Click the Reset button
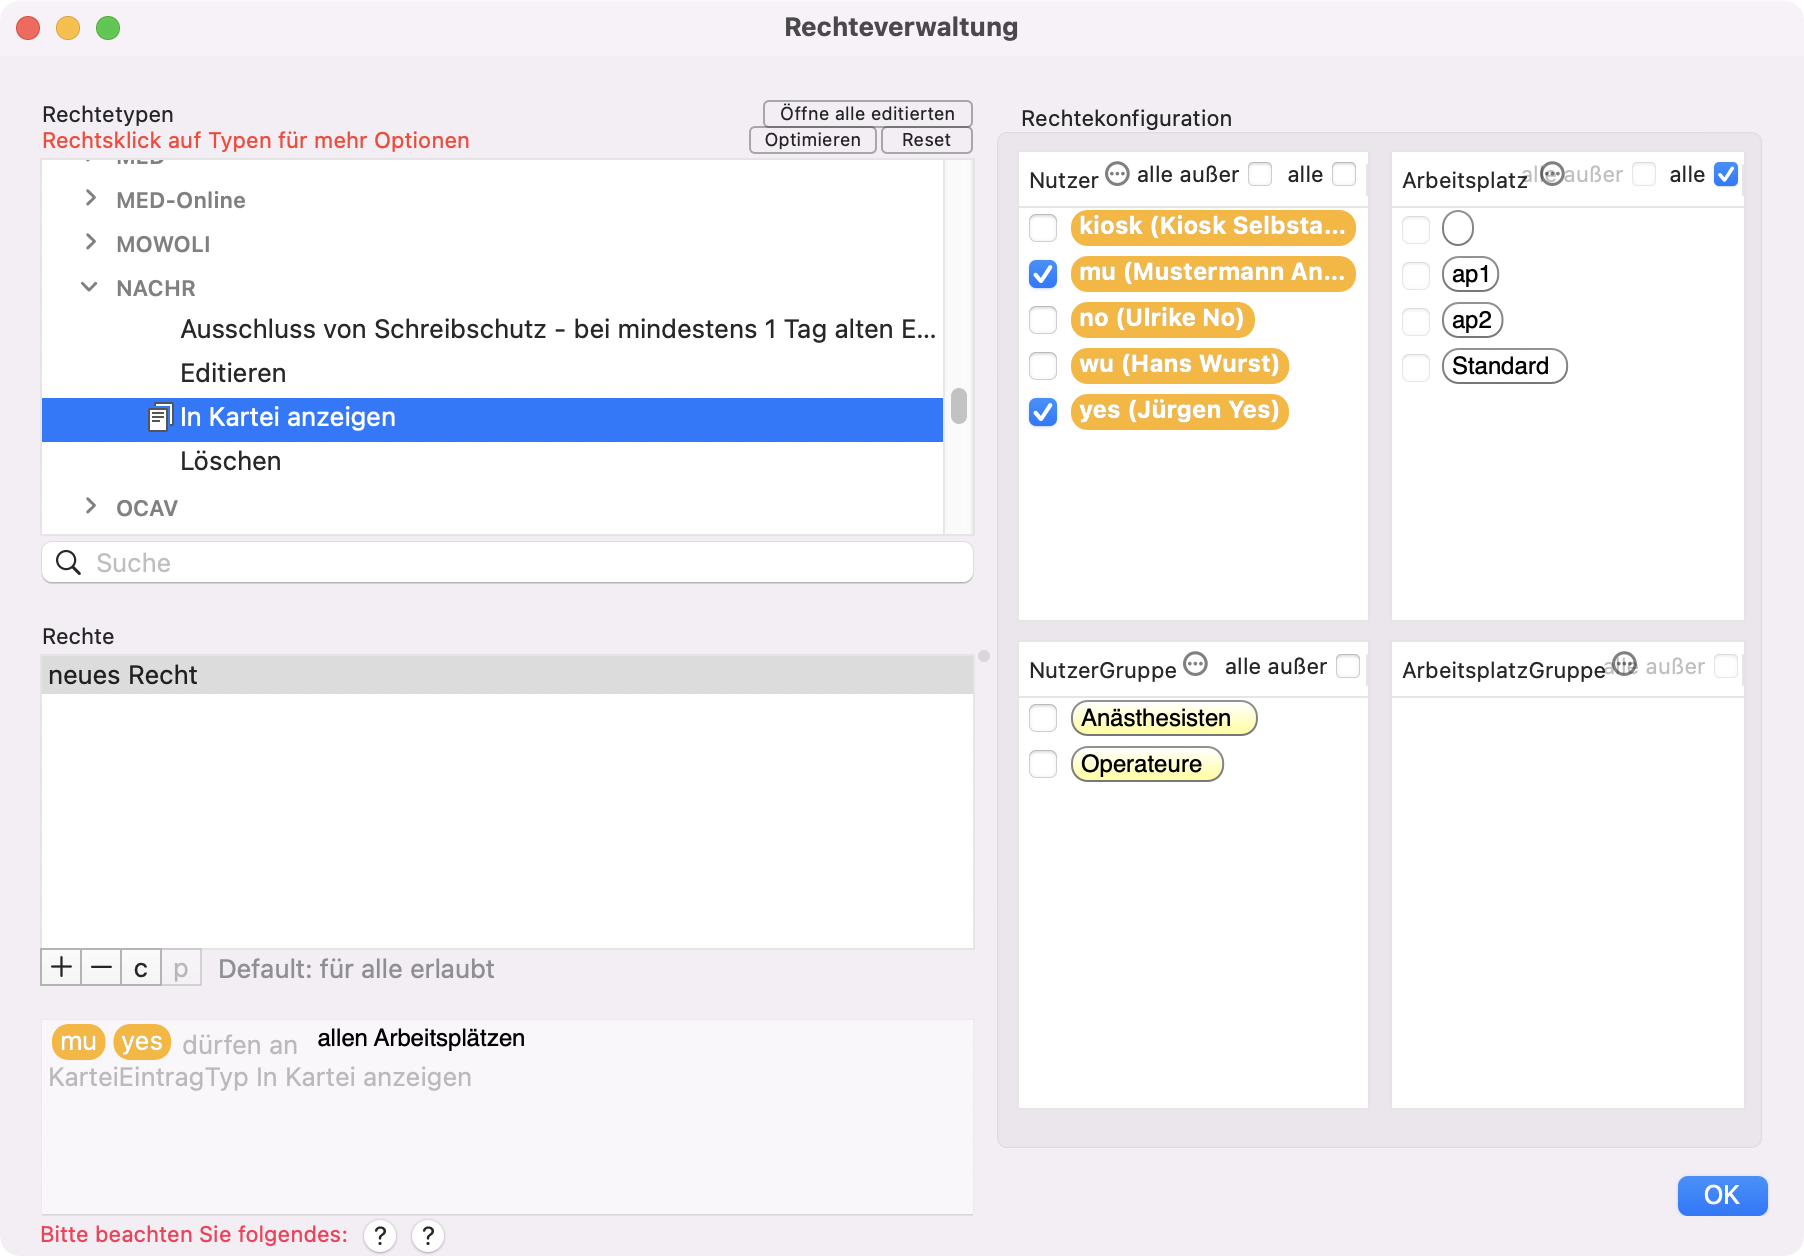This screenshot has height=1256, width=1804. 926,140
